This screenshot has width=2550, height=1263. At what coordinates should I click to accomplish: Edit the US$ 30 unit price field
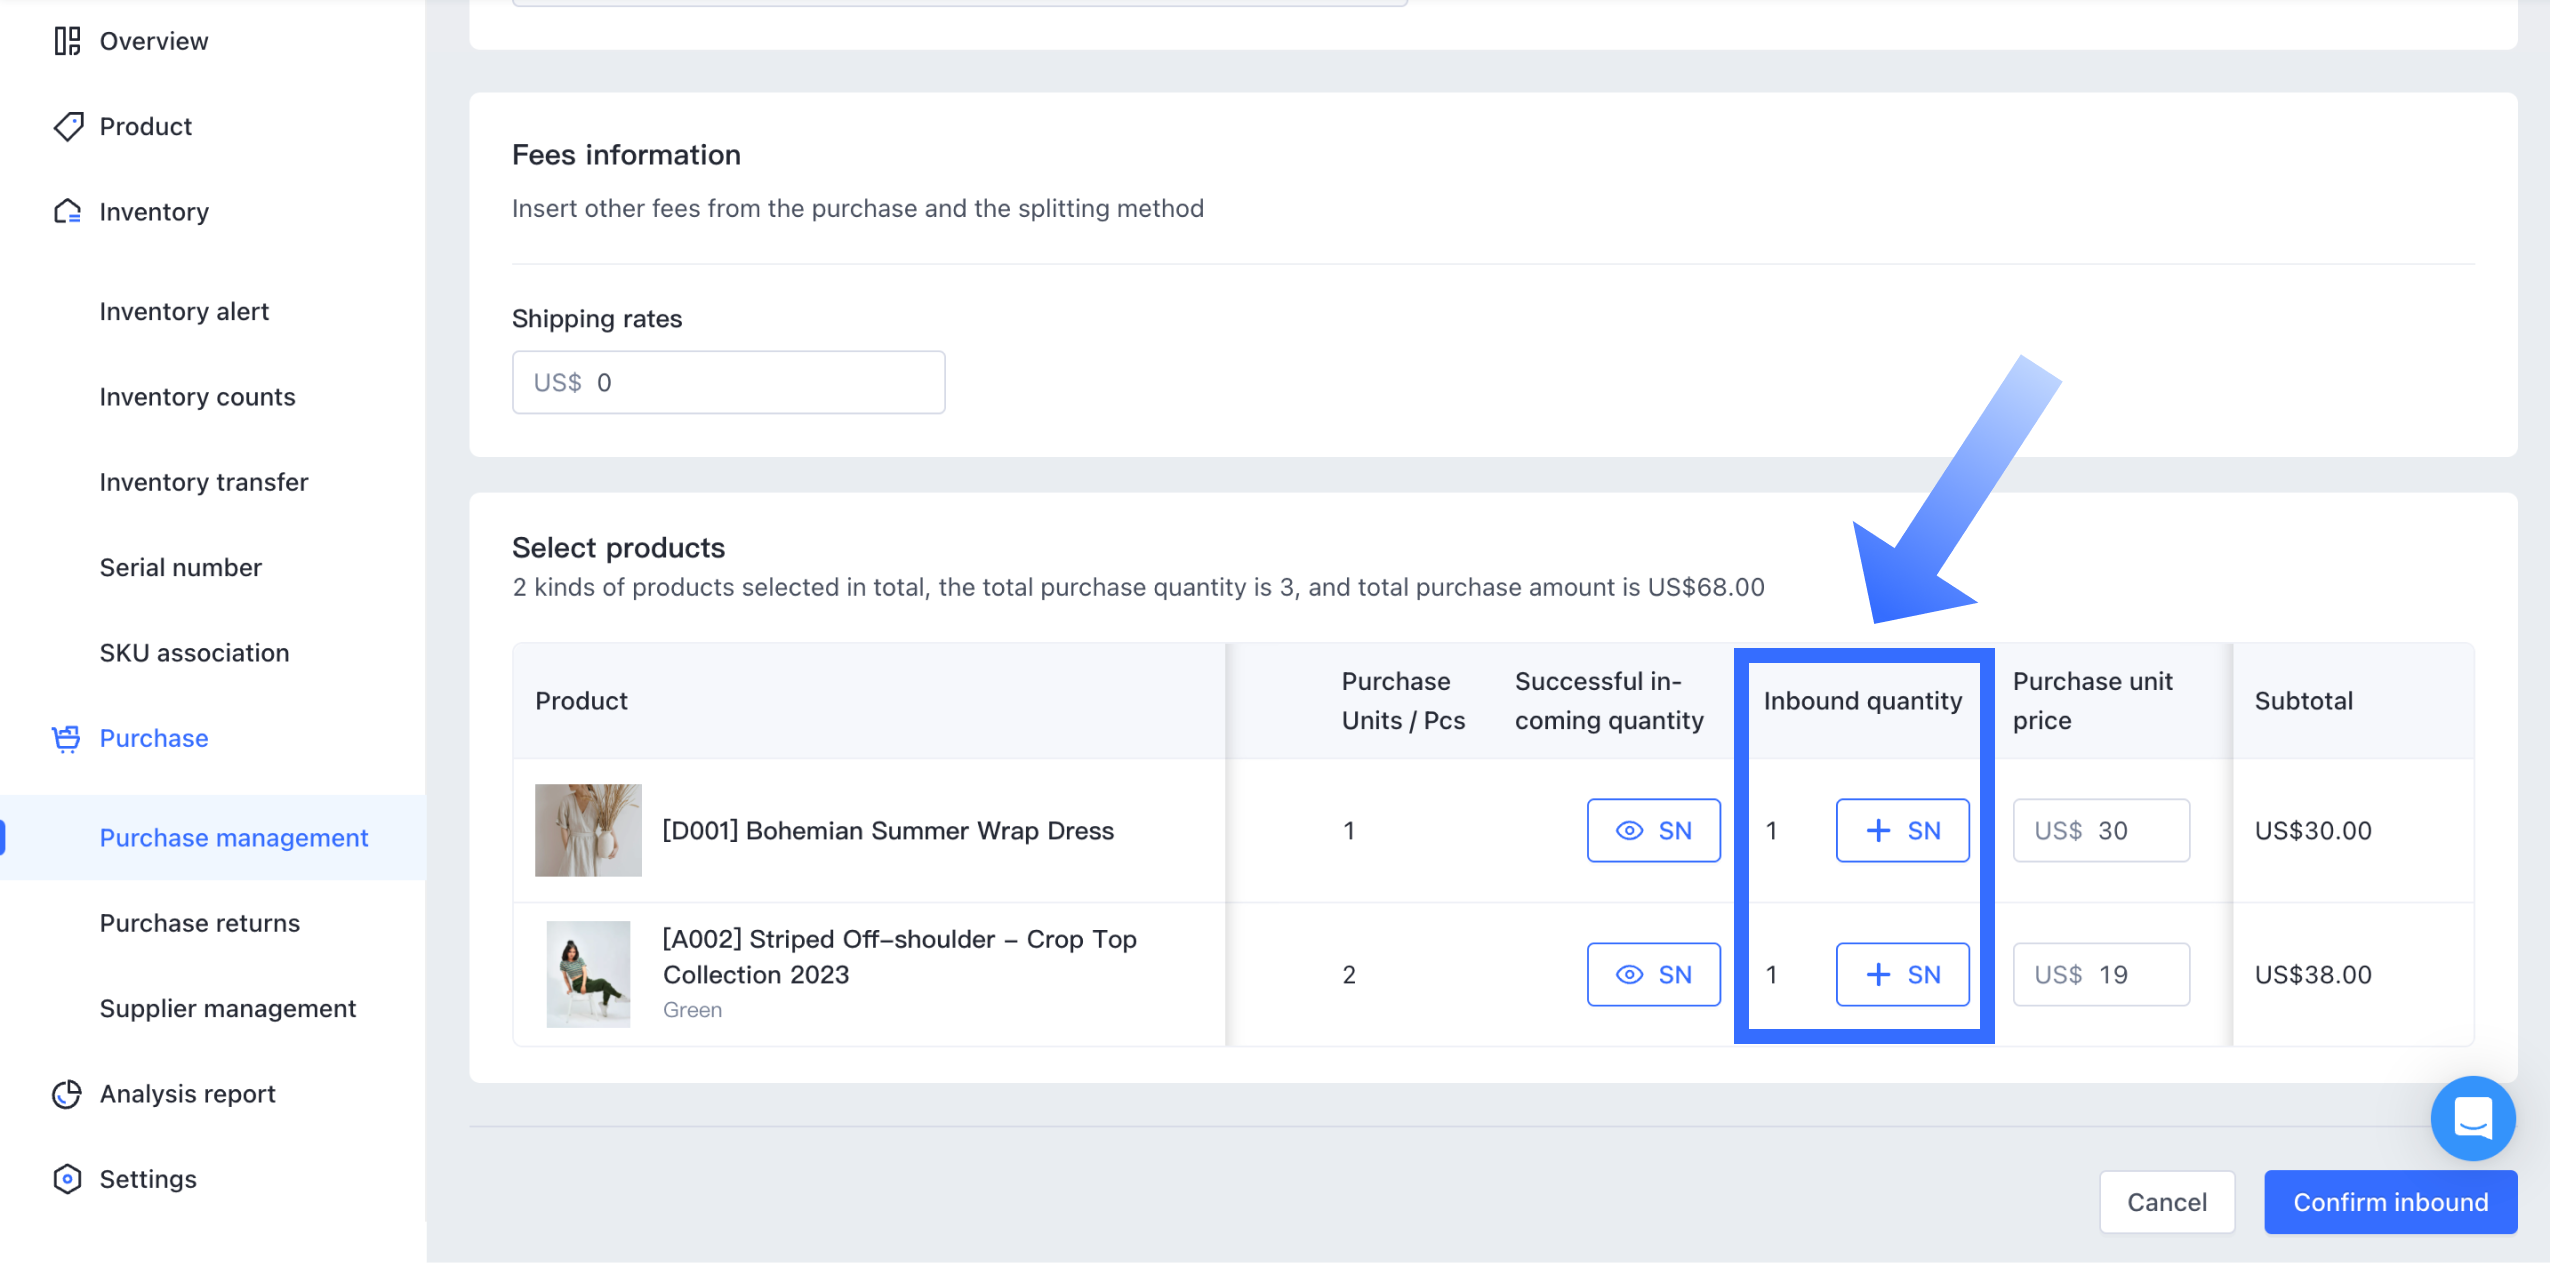2101,830
